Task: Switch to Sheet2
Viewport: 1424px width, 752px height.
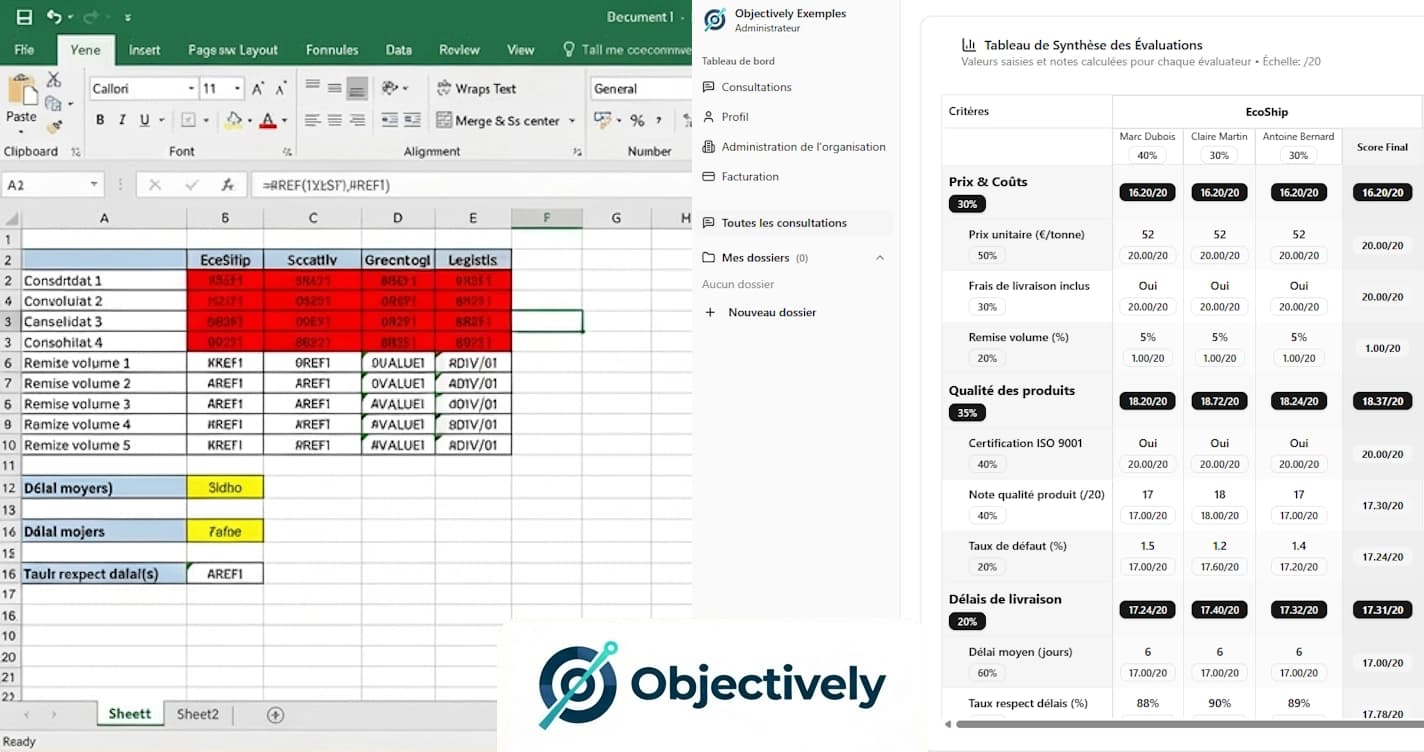Action: click(x=196, y=714)
